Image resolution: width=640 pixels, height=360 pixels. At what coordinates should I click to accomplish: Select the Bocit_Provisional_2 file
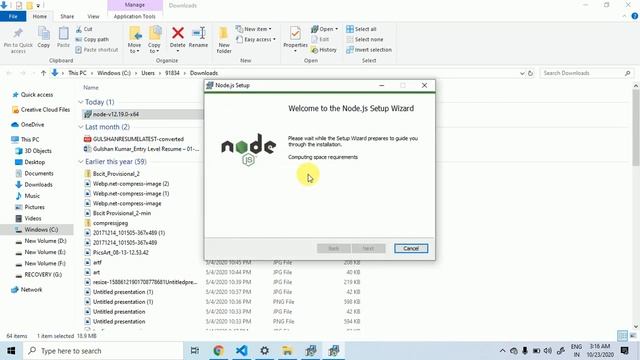(116, 174)
